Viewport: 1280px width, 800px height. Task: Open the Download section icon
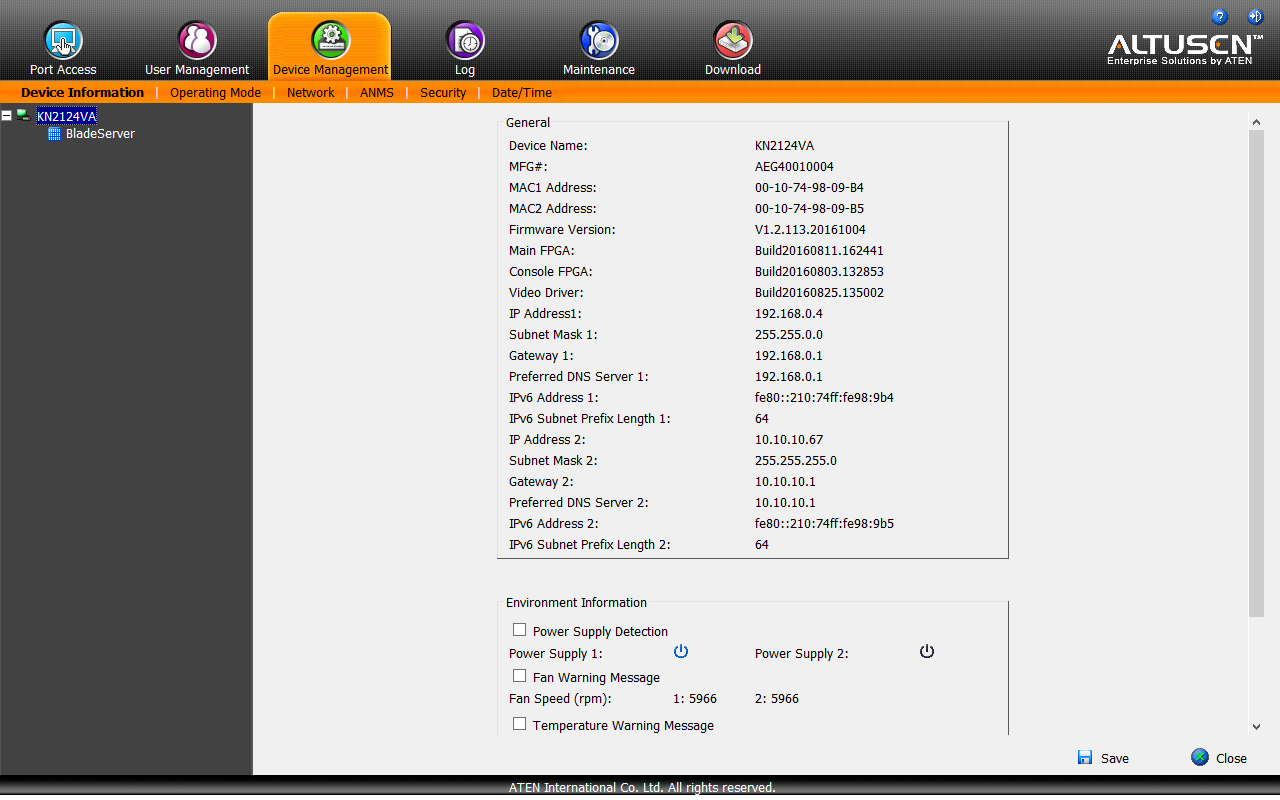pyautogui.click(x=733, y=41)
